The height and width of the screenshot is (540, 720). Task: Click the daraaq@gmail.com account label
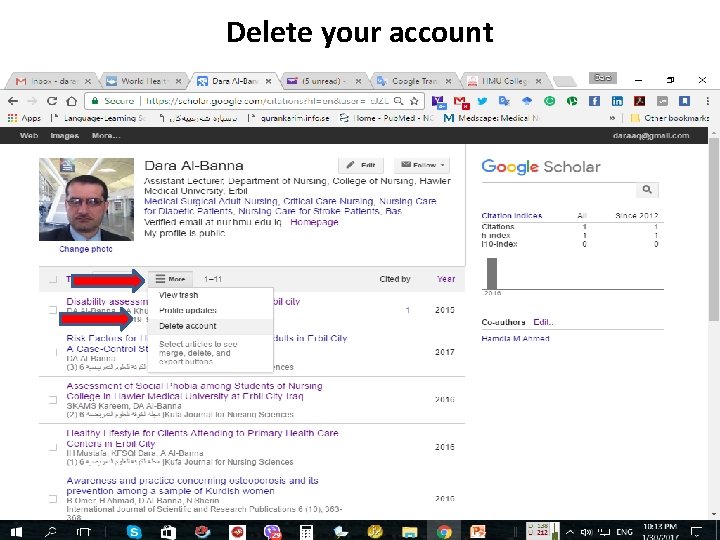click(x=651, y=136)
